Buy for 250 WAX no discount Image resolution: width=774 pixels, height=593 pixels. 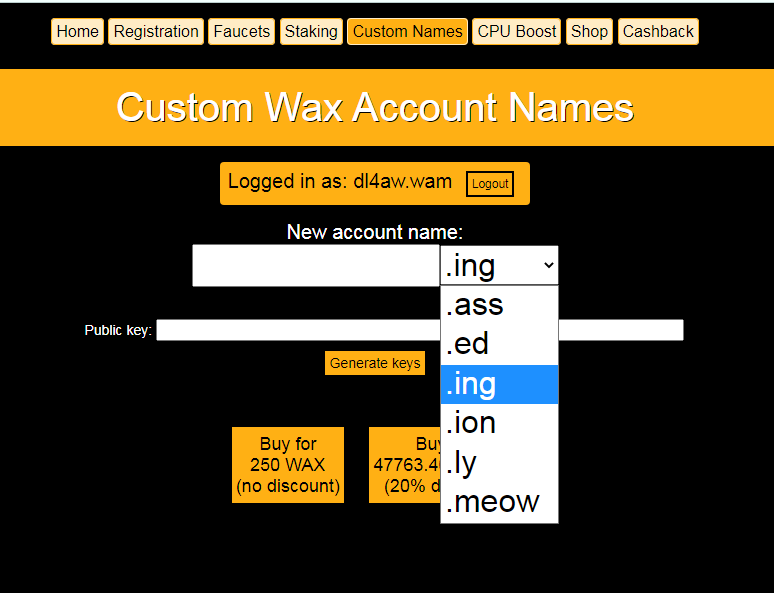(288, 465)
